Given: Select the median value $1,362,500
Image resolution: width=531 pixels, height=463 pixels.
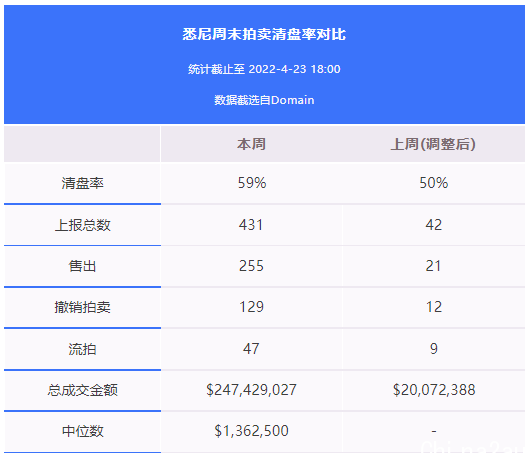Looking at the screenshot, I should pos(251,431).
